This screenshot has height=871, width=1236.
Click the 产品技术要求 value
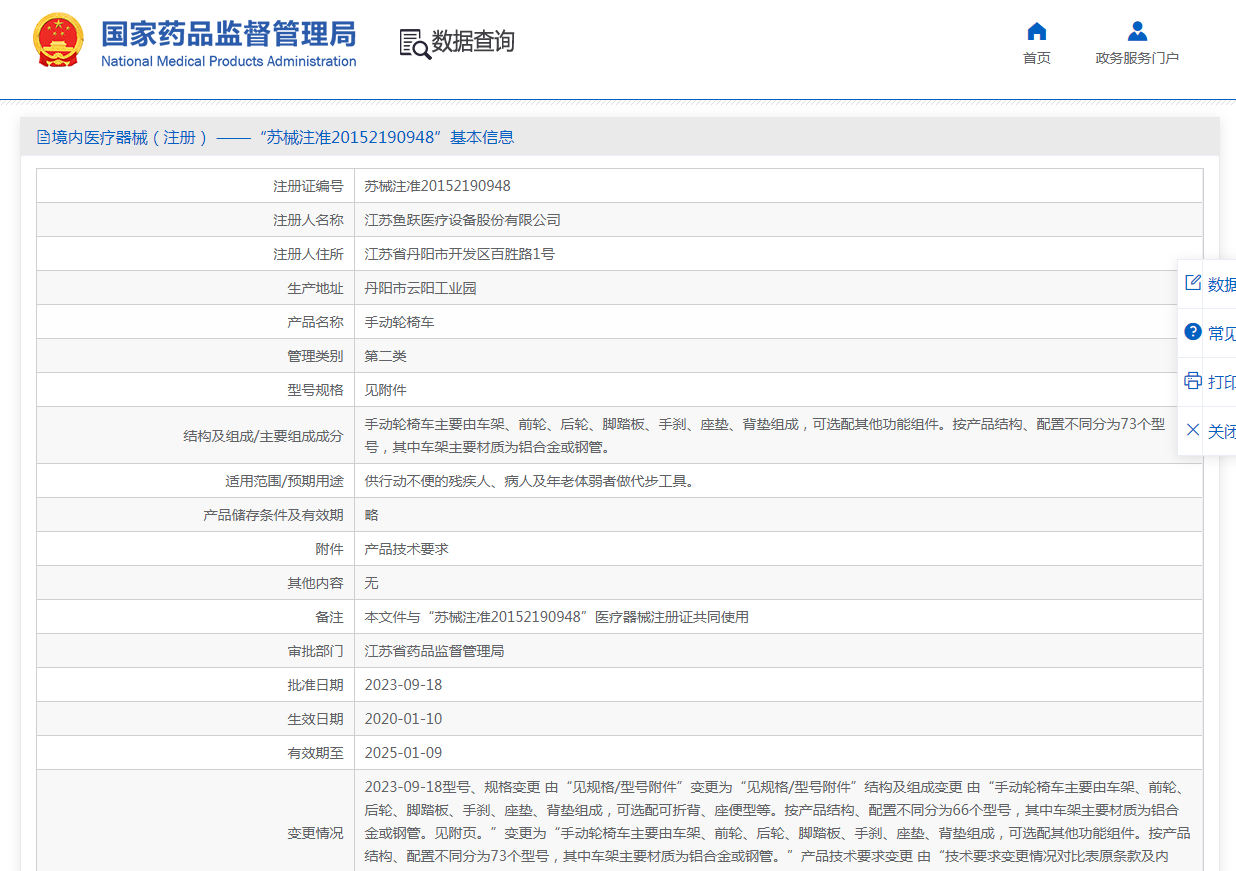(407, 549)
